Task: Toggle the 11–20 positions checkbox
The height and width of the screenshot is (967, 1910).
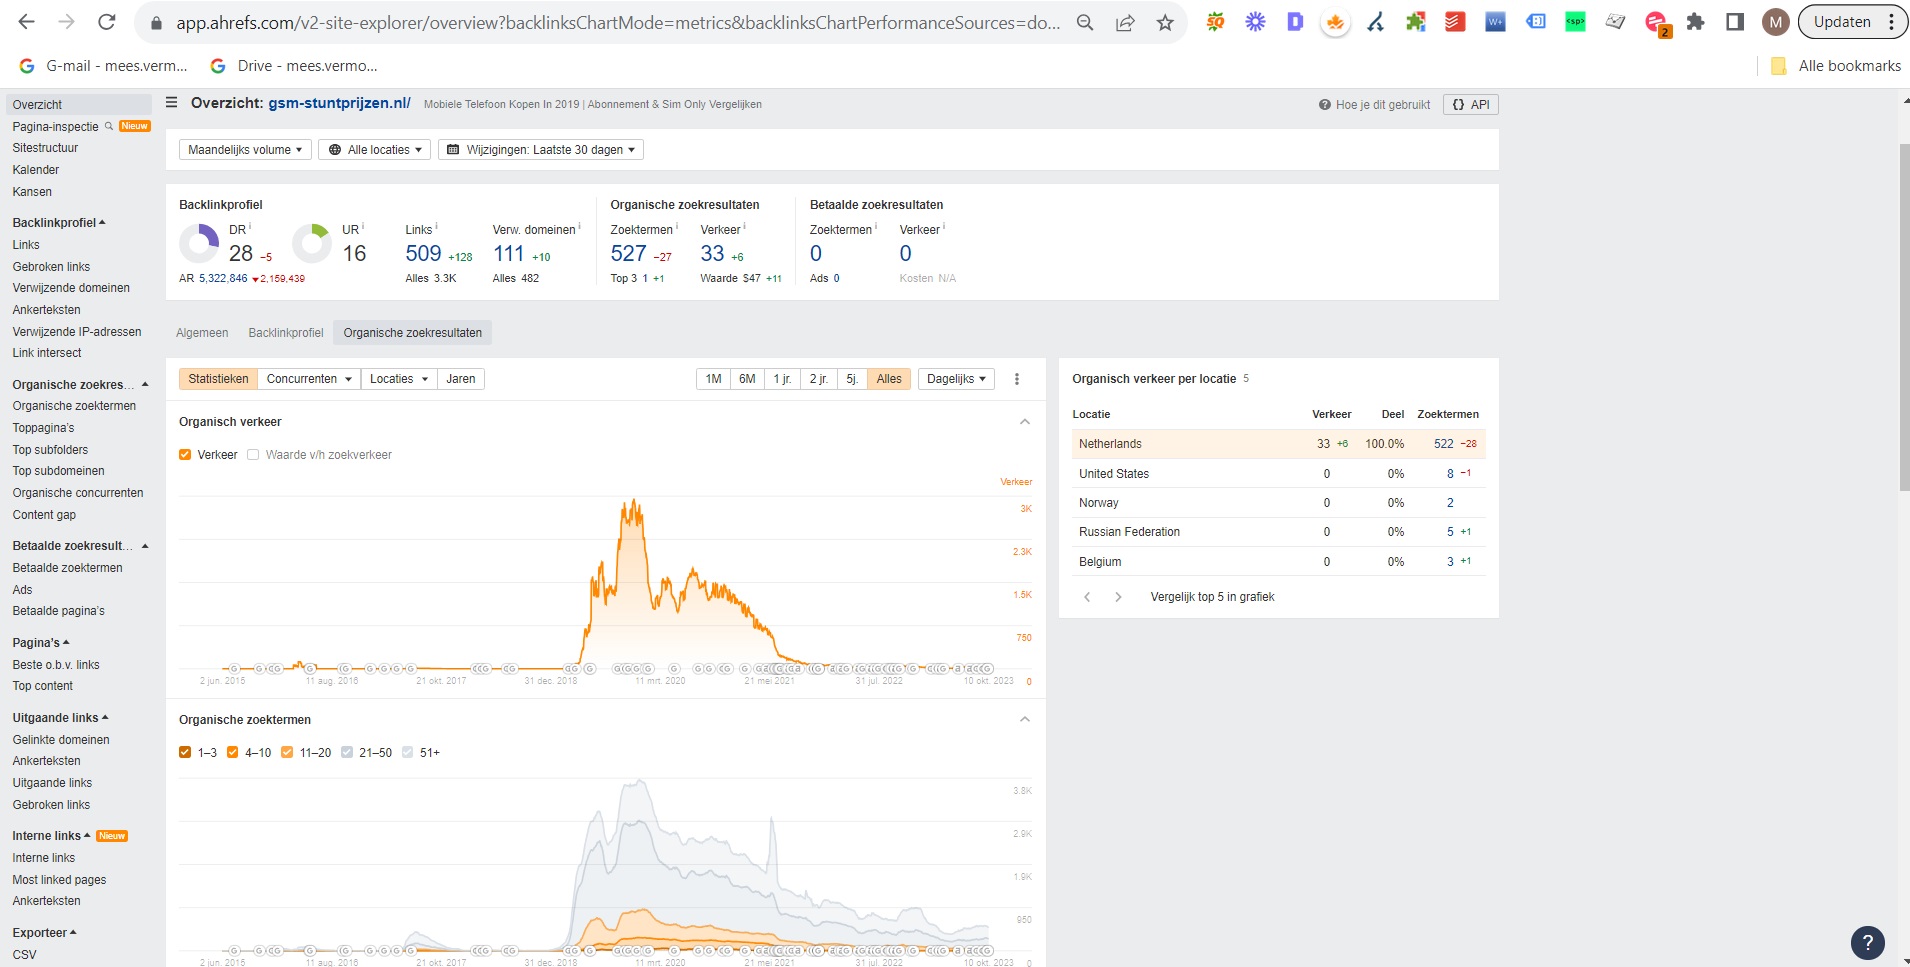Action: [287, 753]
